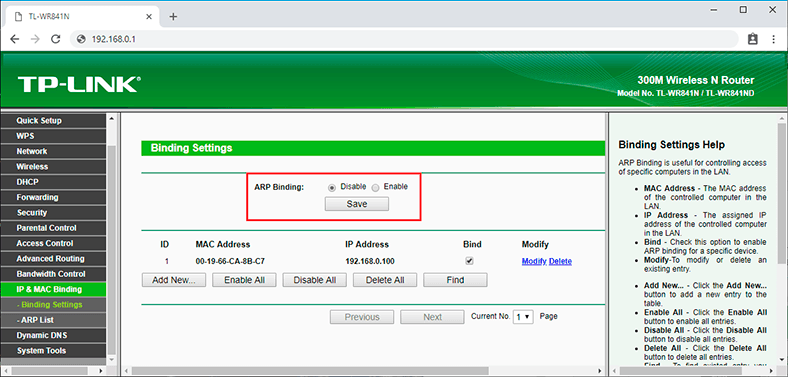Click the browser forward arrow
Viewport: 788px width, 377px height.
point(35,39)
